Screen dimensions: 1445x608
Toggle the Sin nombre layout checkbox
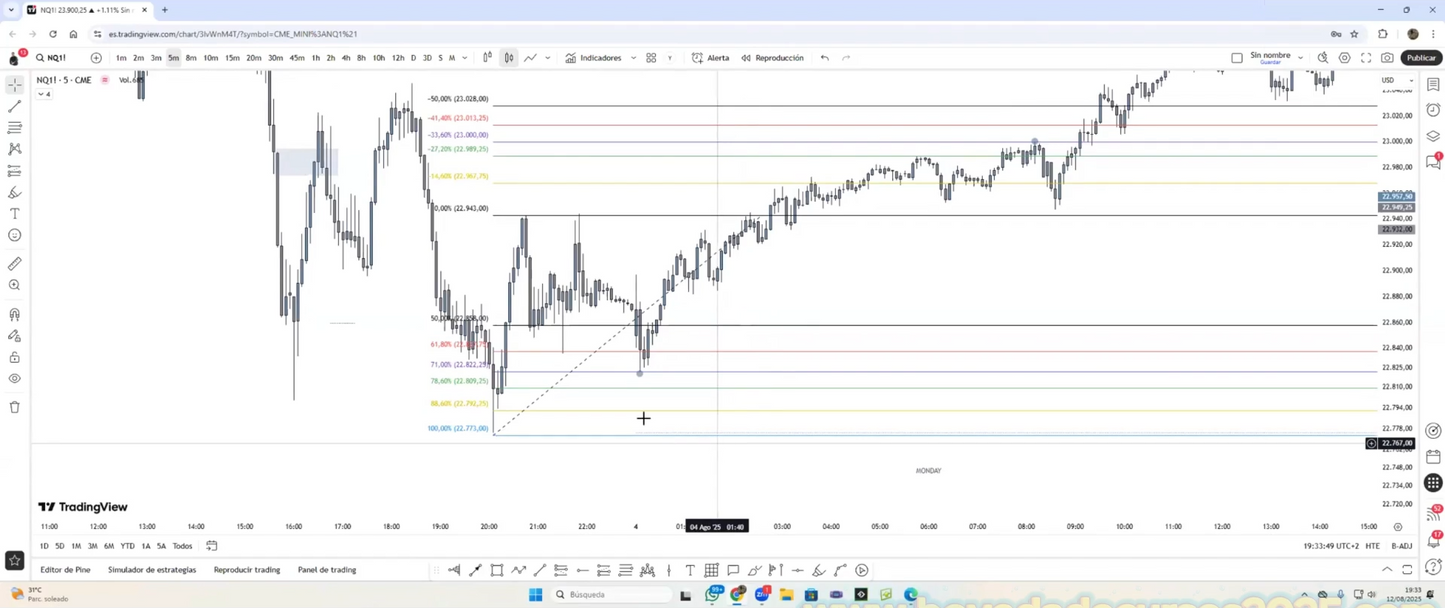1237,57
